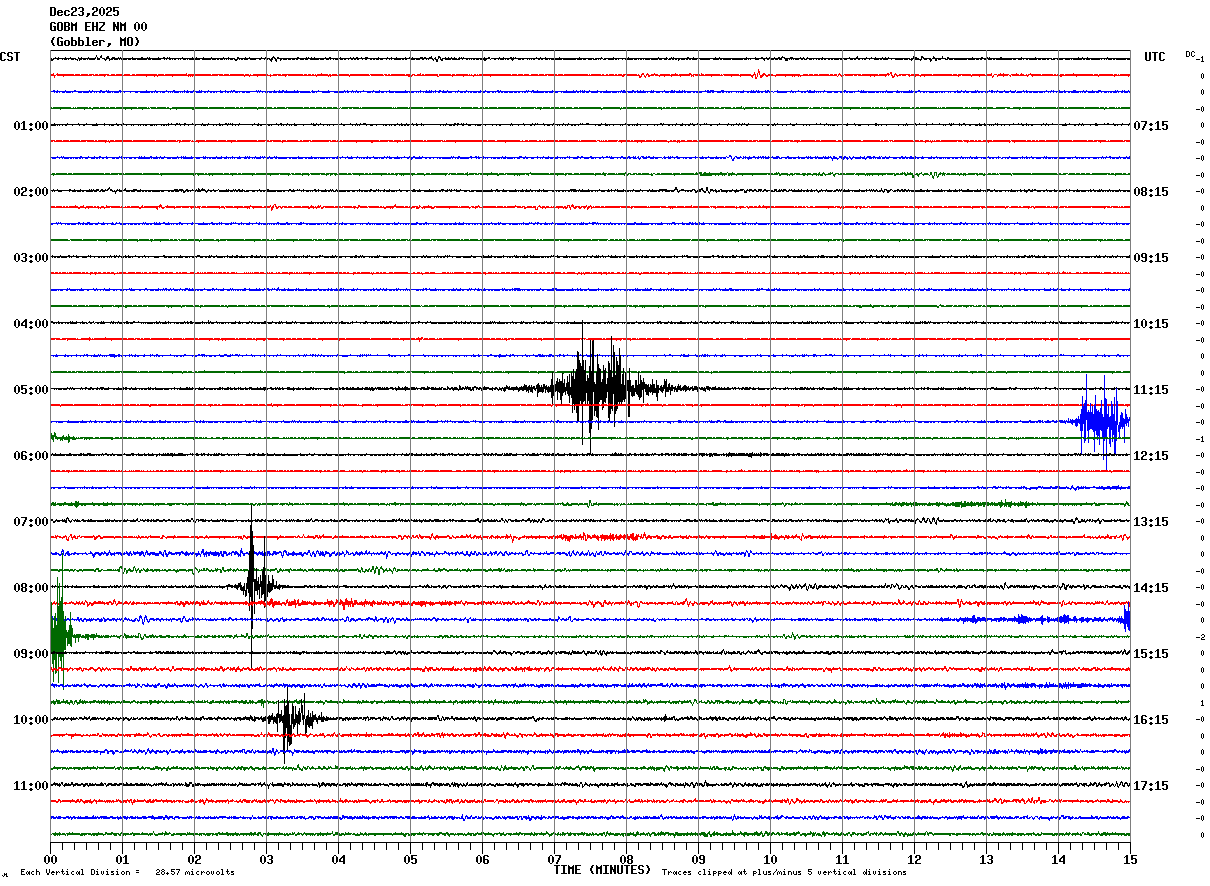Click the DC column header

point(1190,54)
